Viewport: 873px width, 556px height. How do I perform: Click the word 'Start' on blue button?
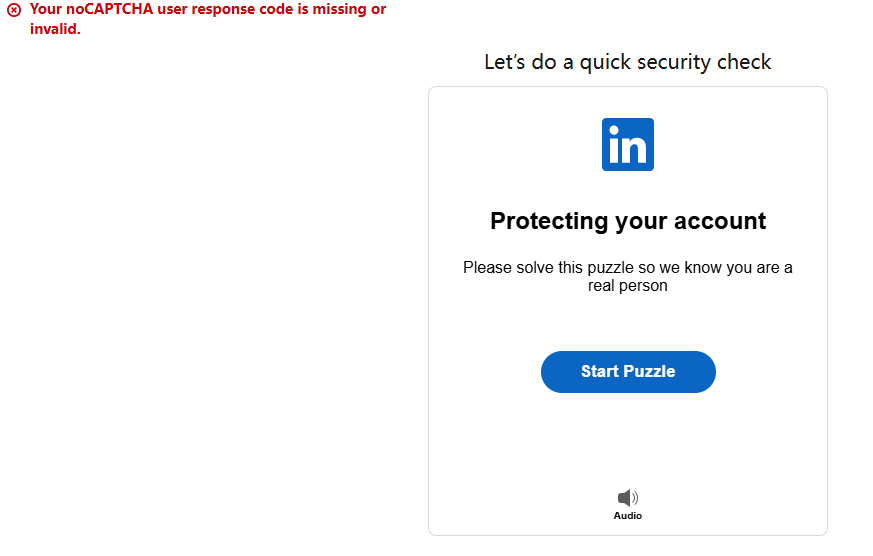pyautogui.click(x=600, y=371)
